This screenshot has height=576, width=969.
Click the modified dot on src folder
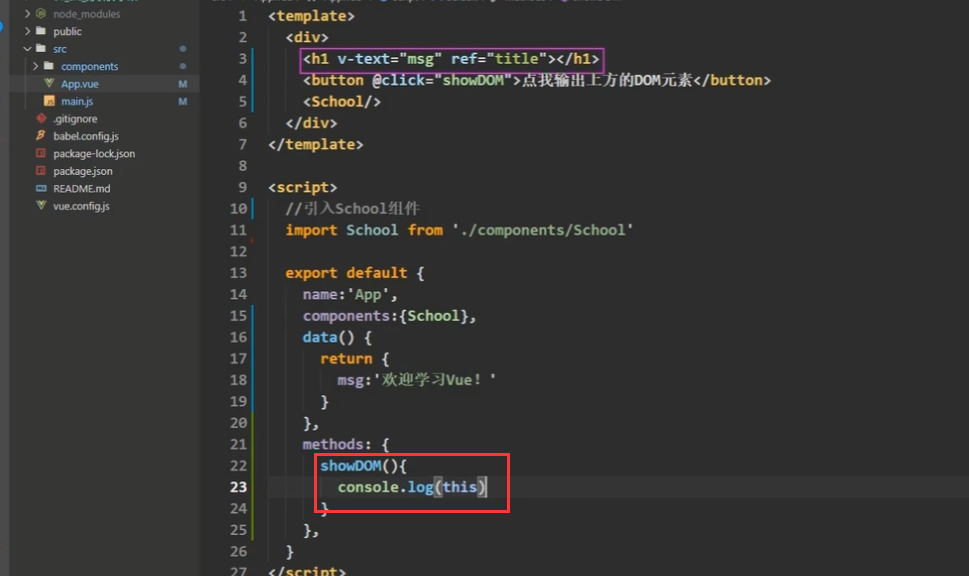(182, 48)
